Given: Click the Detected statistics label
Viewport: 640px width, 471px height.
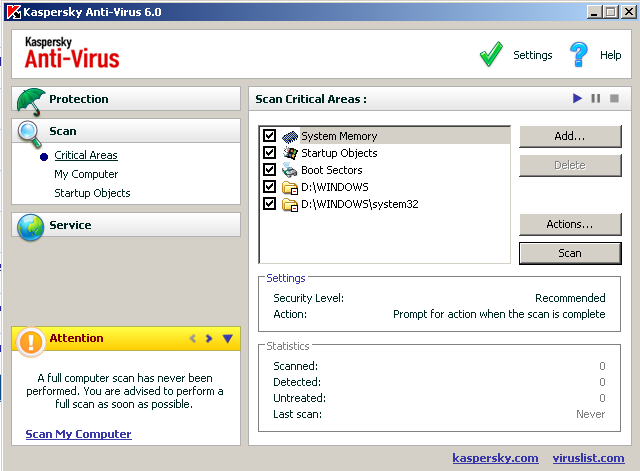Looking at the screenshot, I should tap(297, 382).
